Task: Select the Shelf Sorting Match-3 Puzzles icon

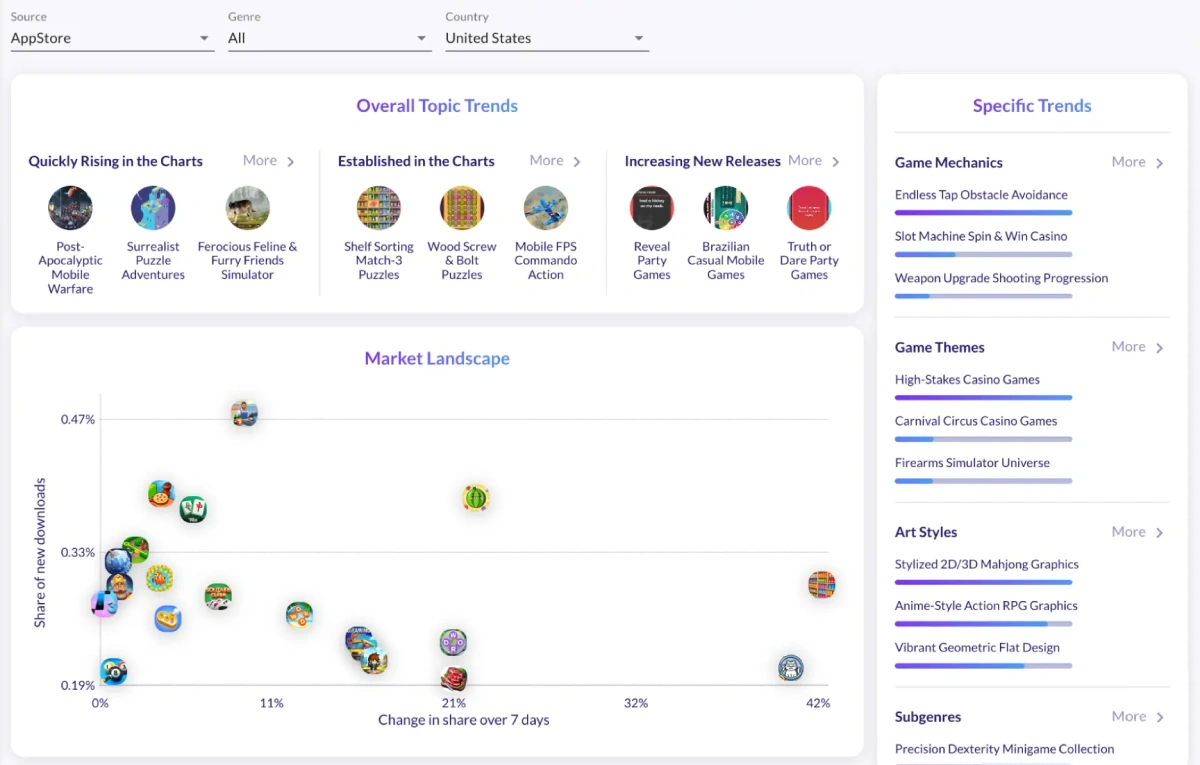Action: [x=378, y=207]
